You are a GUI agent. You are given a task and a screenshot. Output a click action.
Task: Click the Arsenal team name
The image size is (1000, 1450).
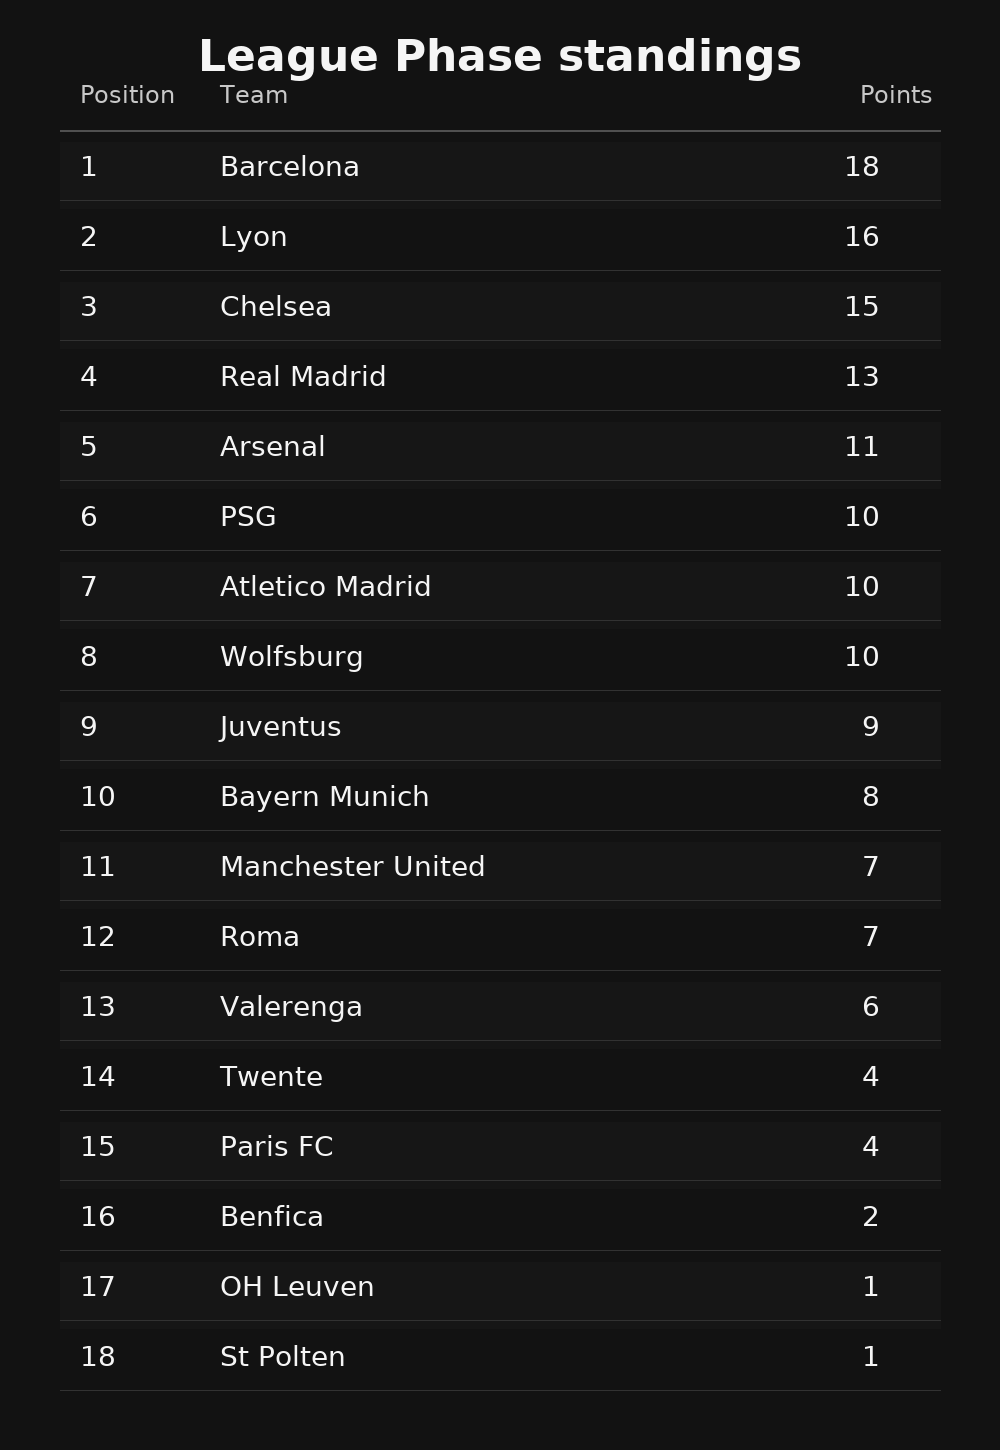272,447
